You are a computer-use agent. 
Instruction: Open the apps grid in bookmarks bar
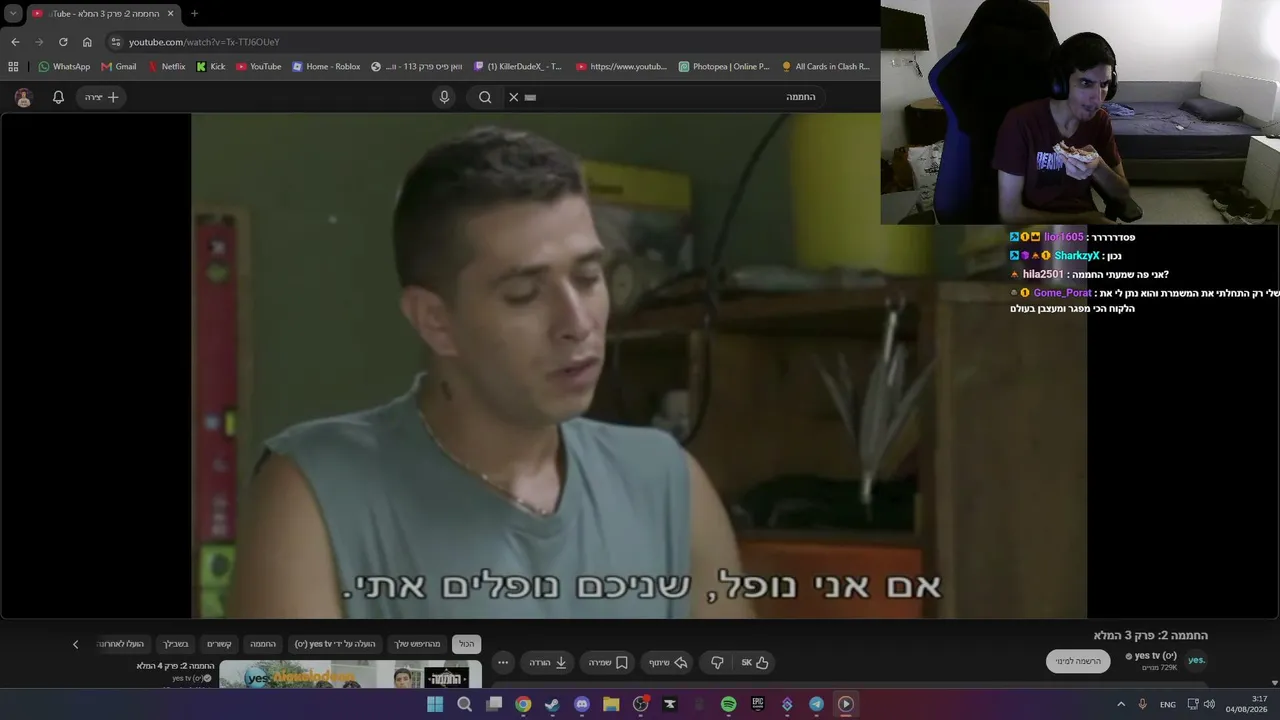click(13, 67)
